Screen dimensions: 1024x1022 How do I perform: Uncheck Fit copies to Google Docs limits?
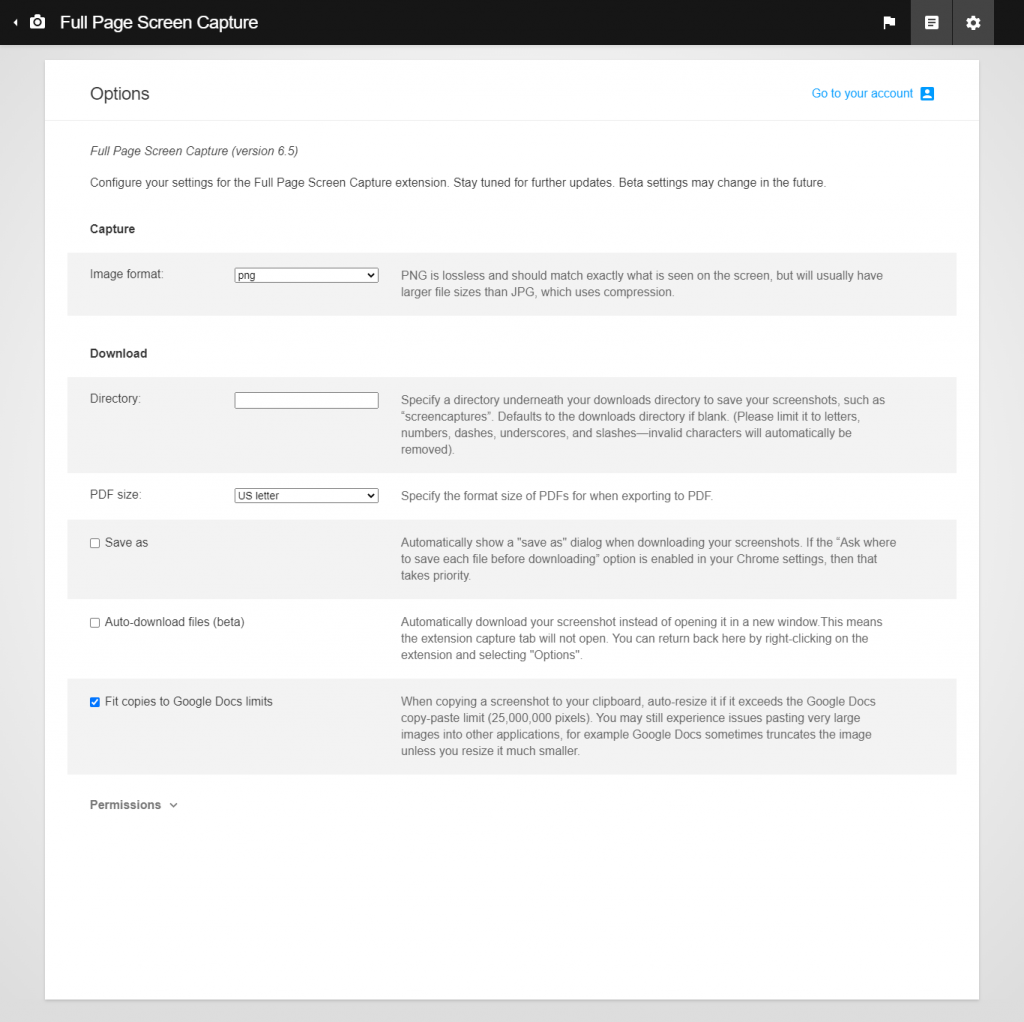tap(95, 702)
